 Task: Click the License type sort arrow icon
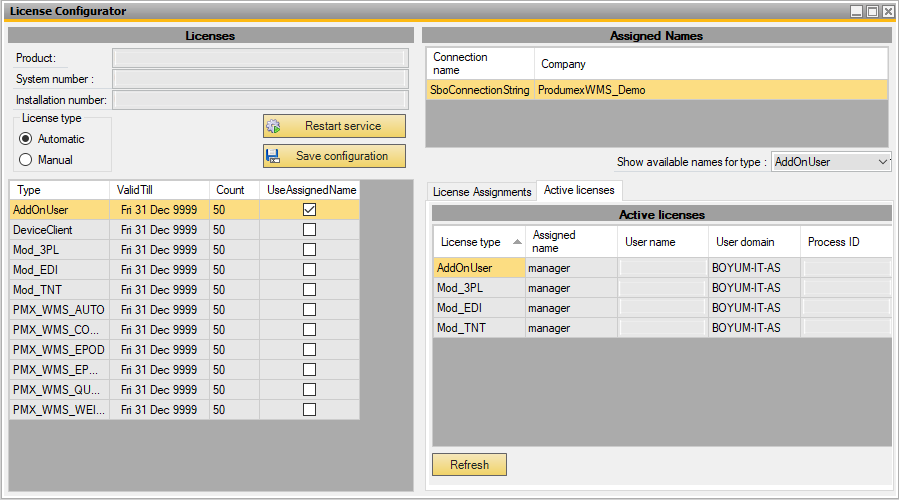517,242
